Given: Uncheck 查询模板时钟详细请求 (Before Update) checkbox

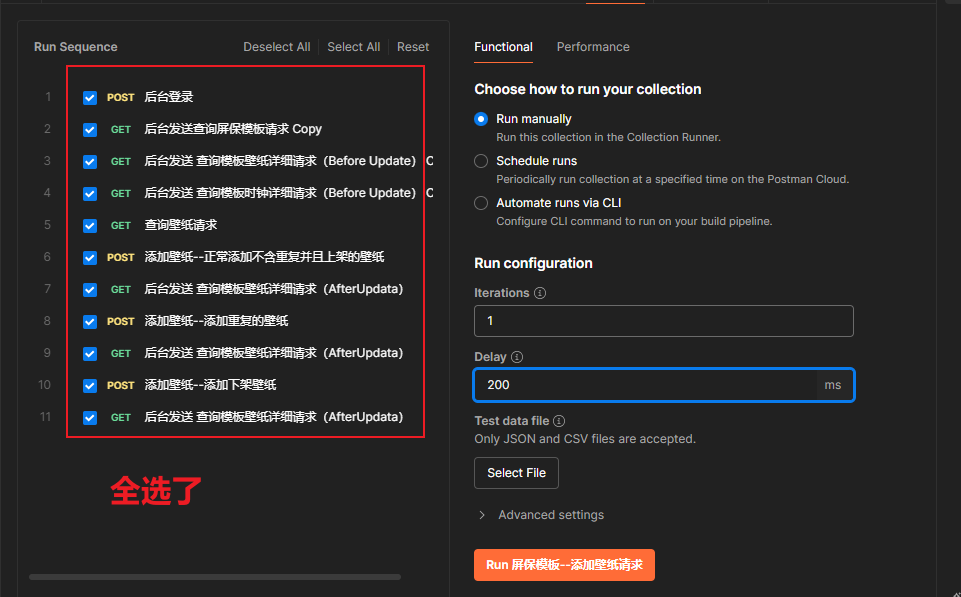Looking at the screenshot, I should pyautogui.click(x=90, y=194).
